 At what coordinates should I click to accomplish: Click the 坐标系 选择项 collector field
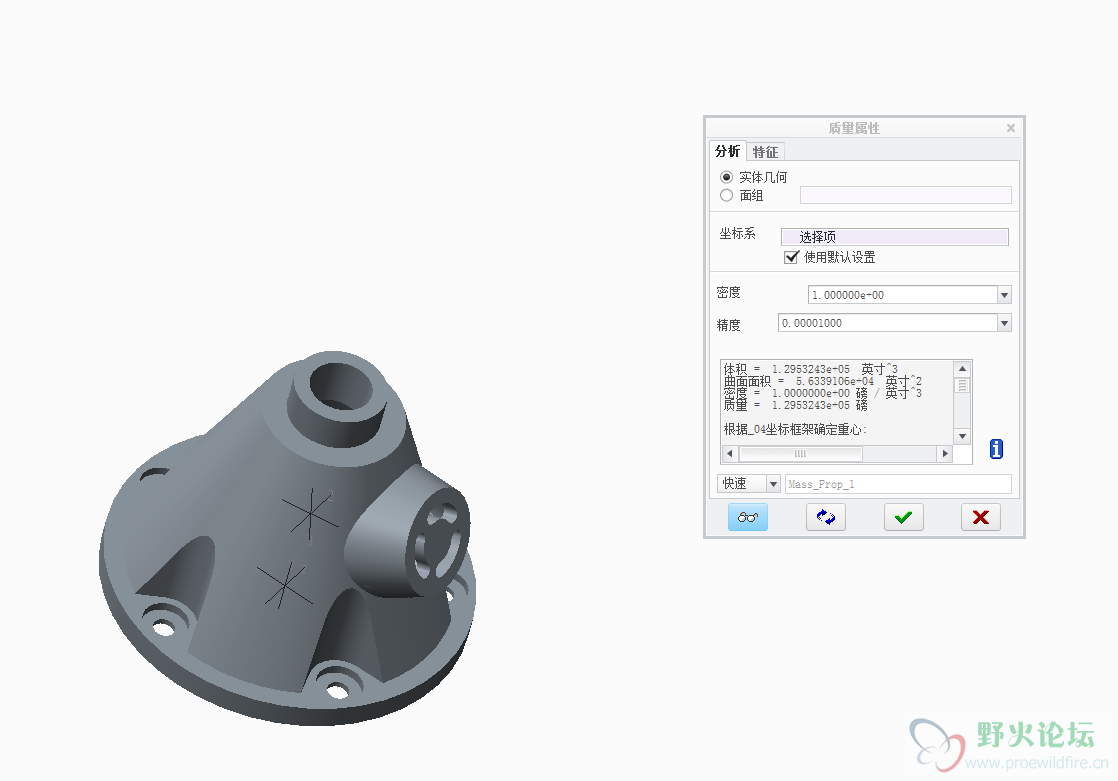pyautogui.click(x=895, y=237)
